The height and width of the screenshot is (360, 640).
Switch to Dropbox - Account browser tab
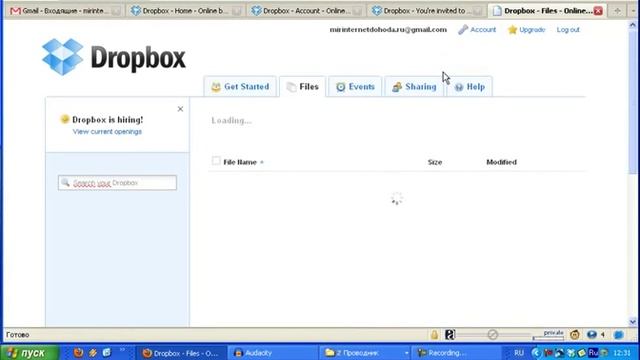[306, 11]
